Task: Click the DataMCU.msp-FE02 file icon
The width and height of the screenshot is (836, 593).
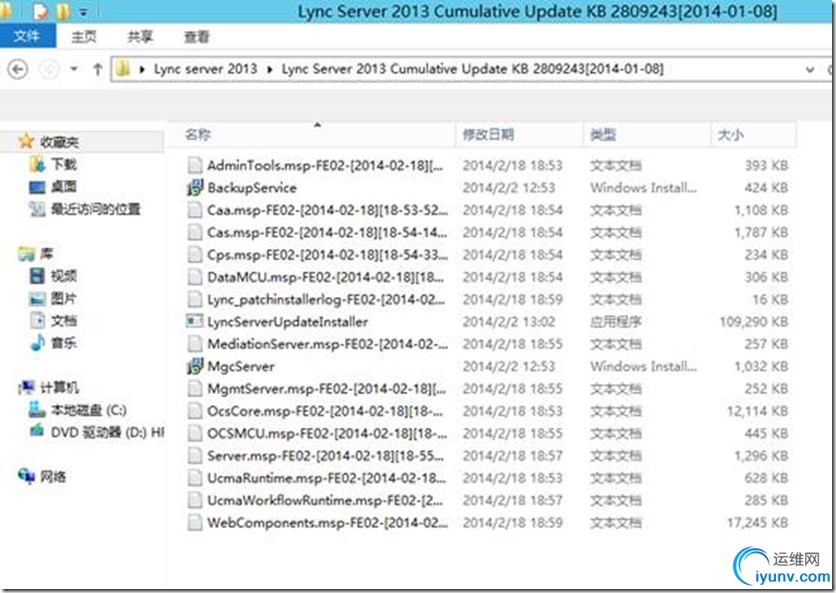Action: 195,277
